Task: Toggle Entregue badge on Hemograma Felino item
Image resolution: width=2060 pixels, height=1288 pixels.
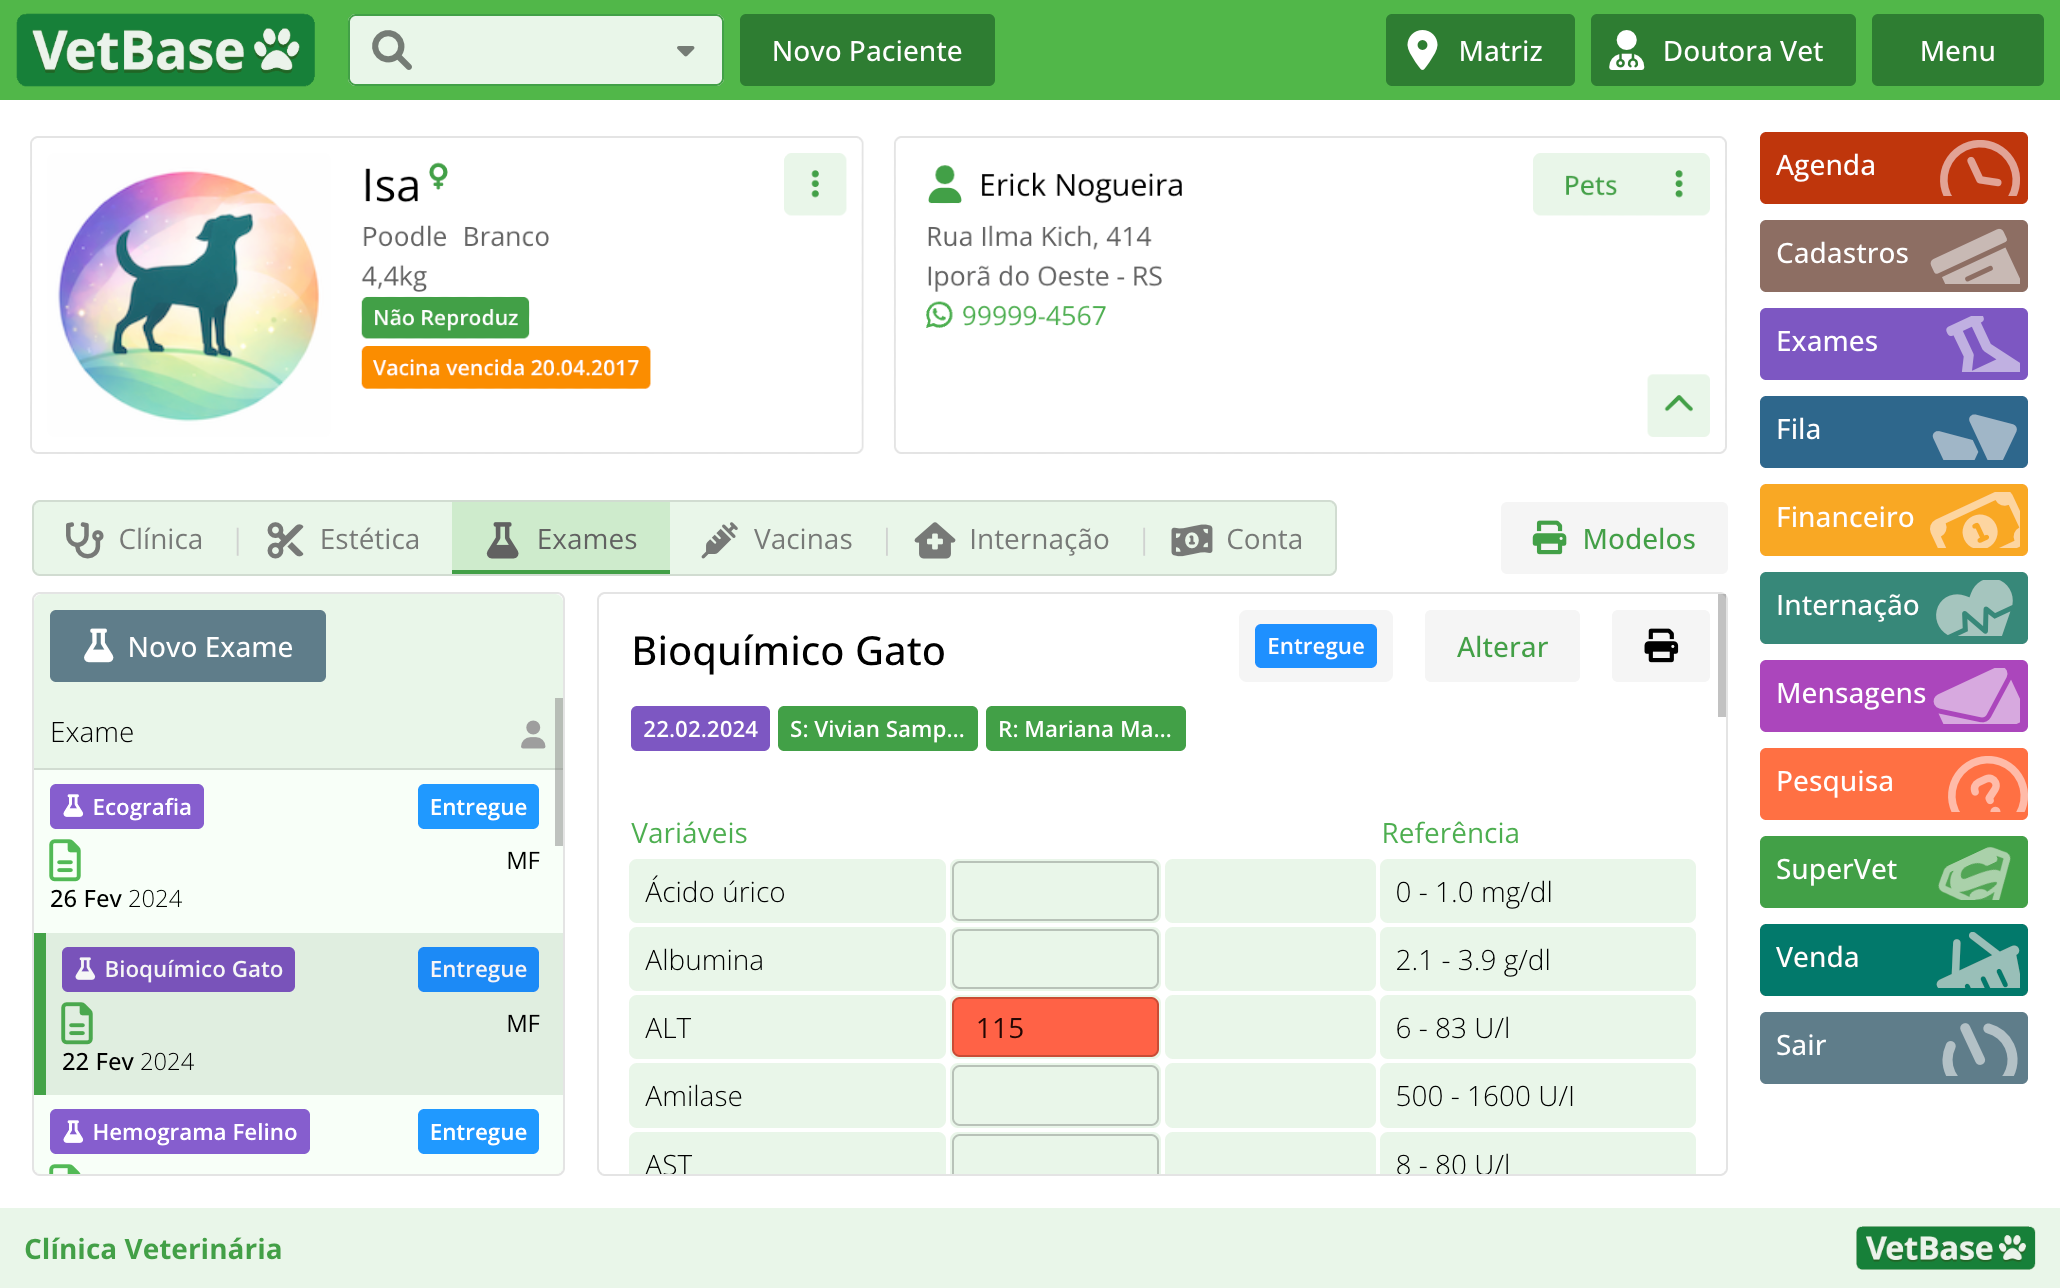Action: 478,1132
